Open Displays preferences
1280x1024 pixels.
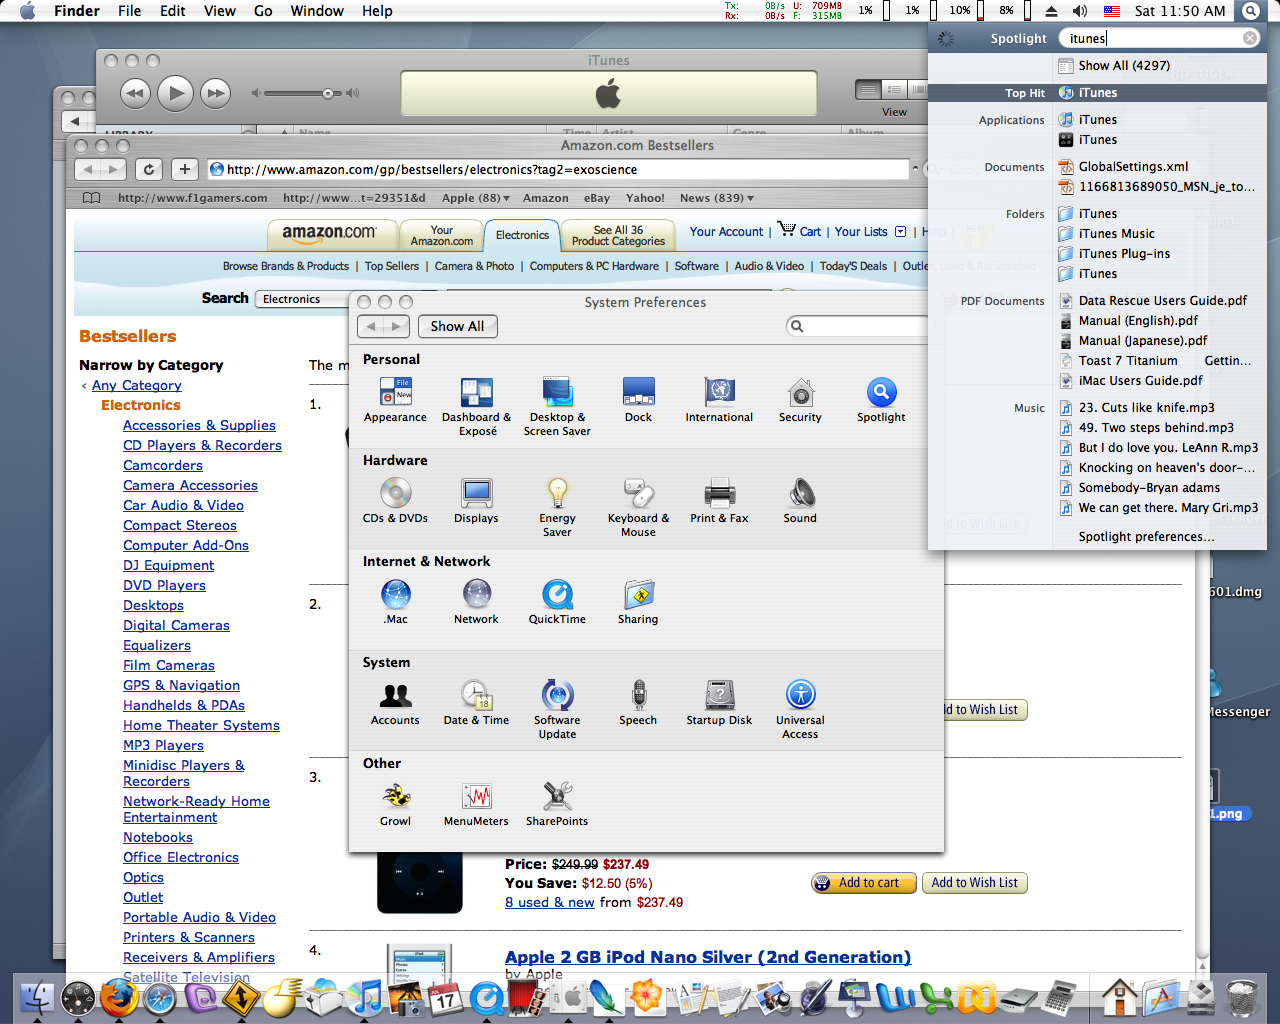(x=476, y=501)
